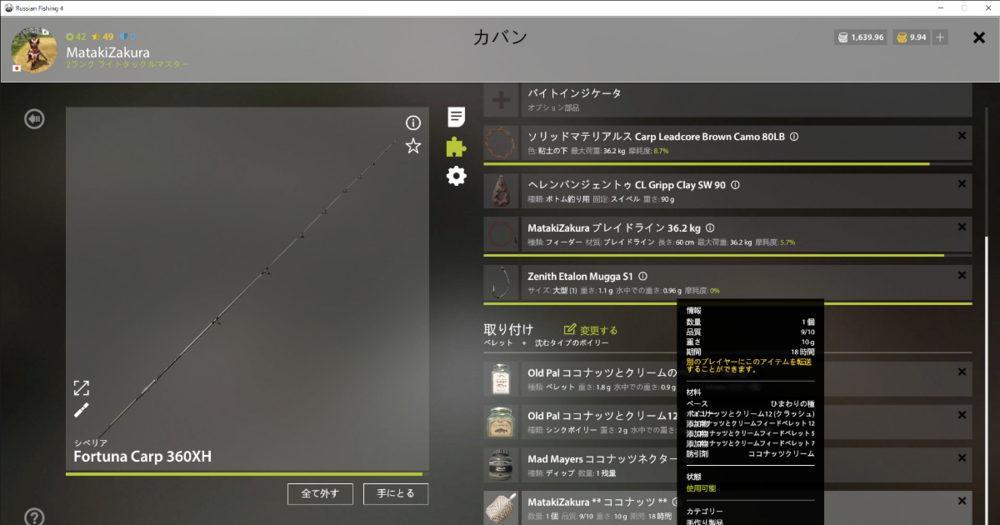Click leadcore wear progress bar
The height and width of the screenshot is (525, 1000).
(728, 164)
